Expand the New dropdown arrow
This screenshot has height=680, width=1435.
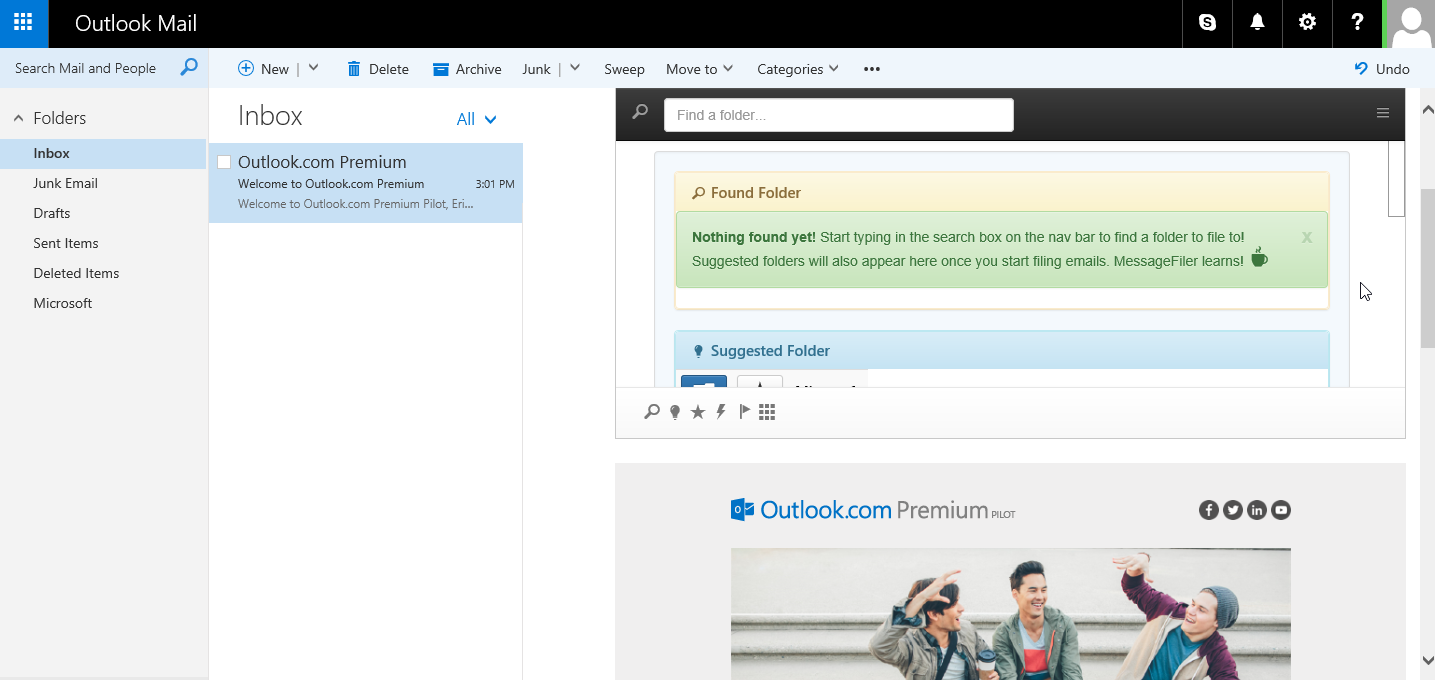(x=313, y=68)
